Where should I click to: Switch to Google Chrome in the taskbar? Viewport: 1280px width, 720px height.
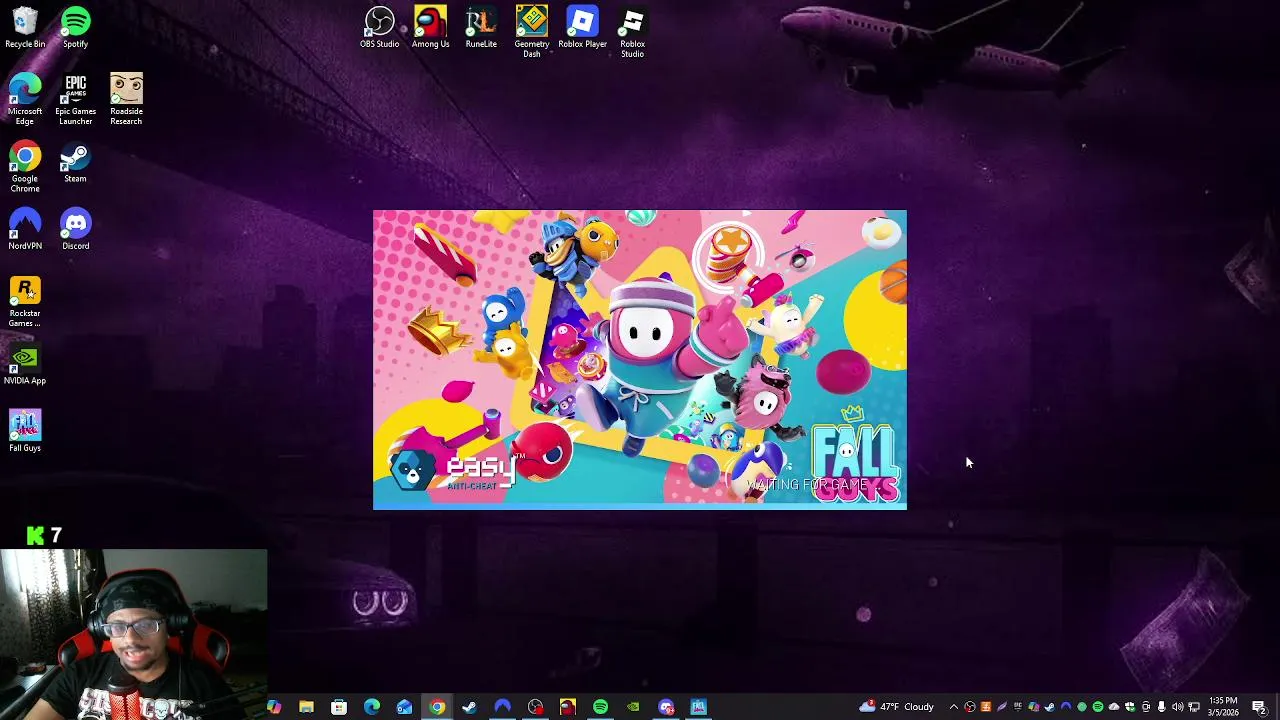[x=437, y=707]
